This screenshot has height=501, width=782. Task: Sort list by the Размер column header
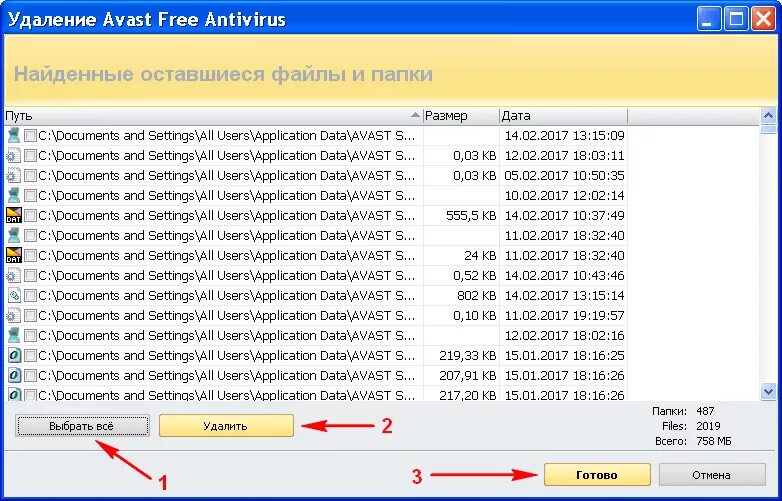click(461, 116)
